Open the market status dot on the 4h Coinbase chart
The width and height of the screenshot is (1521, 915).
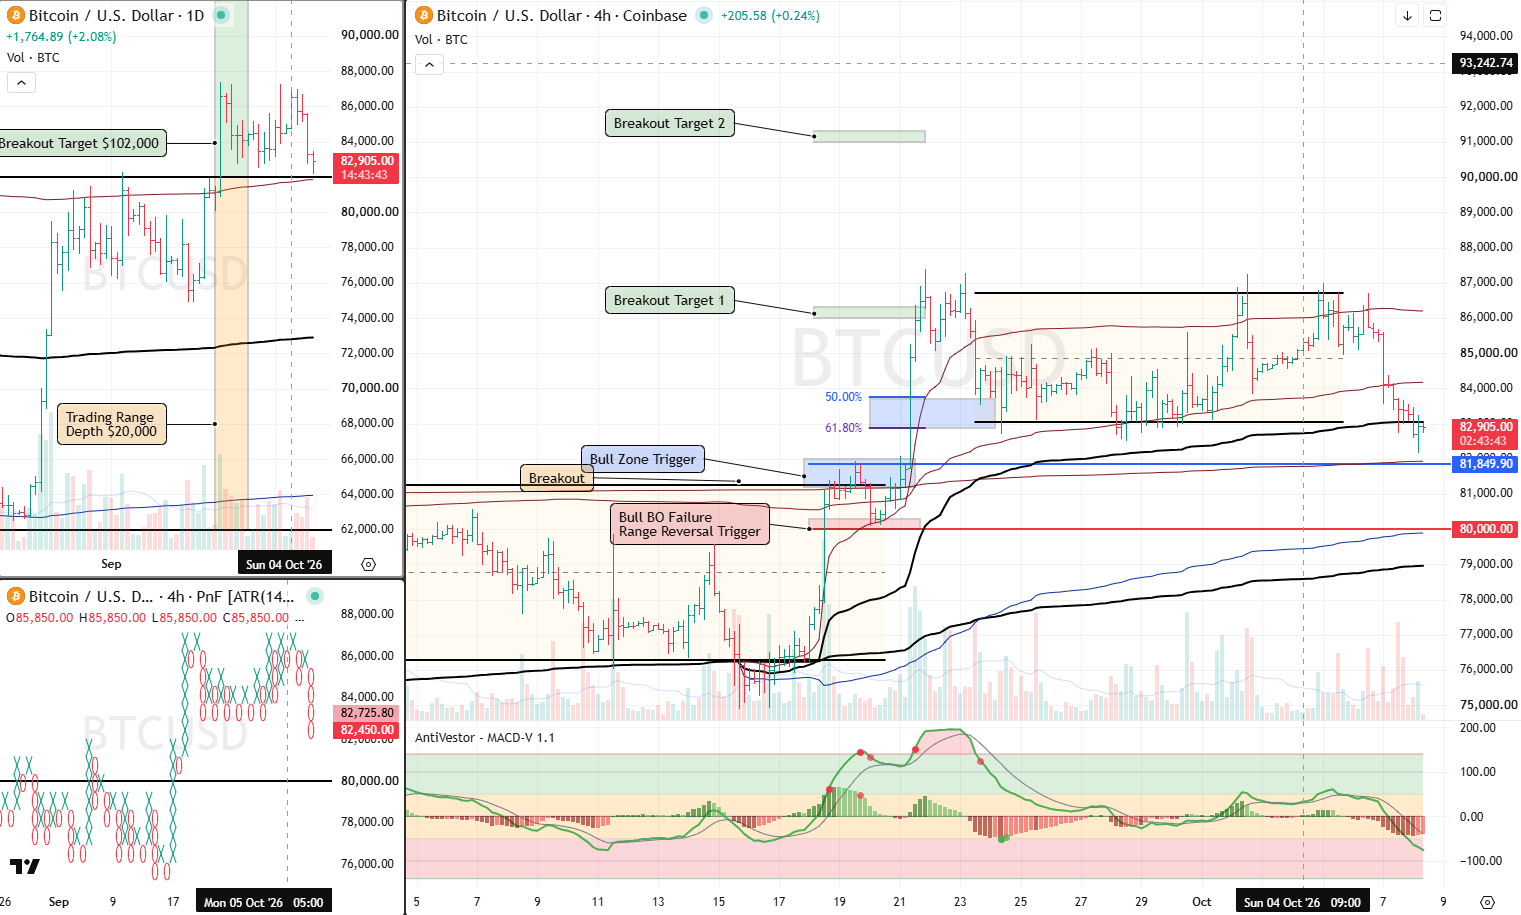(x=704, y=15)
